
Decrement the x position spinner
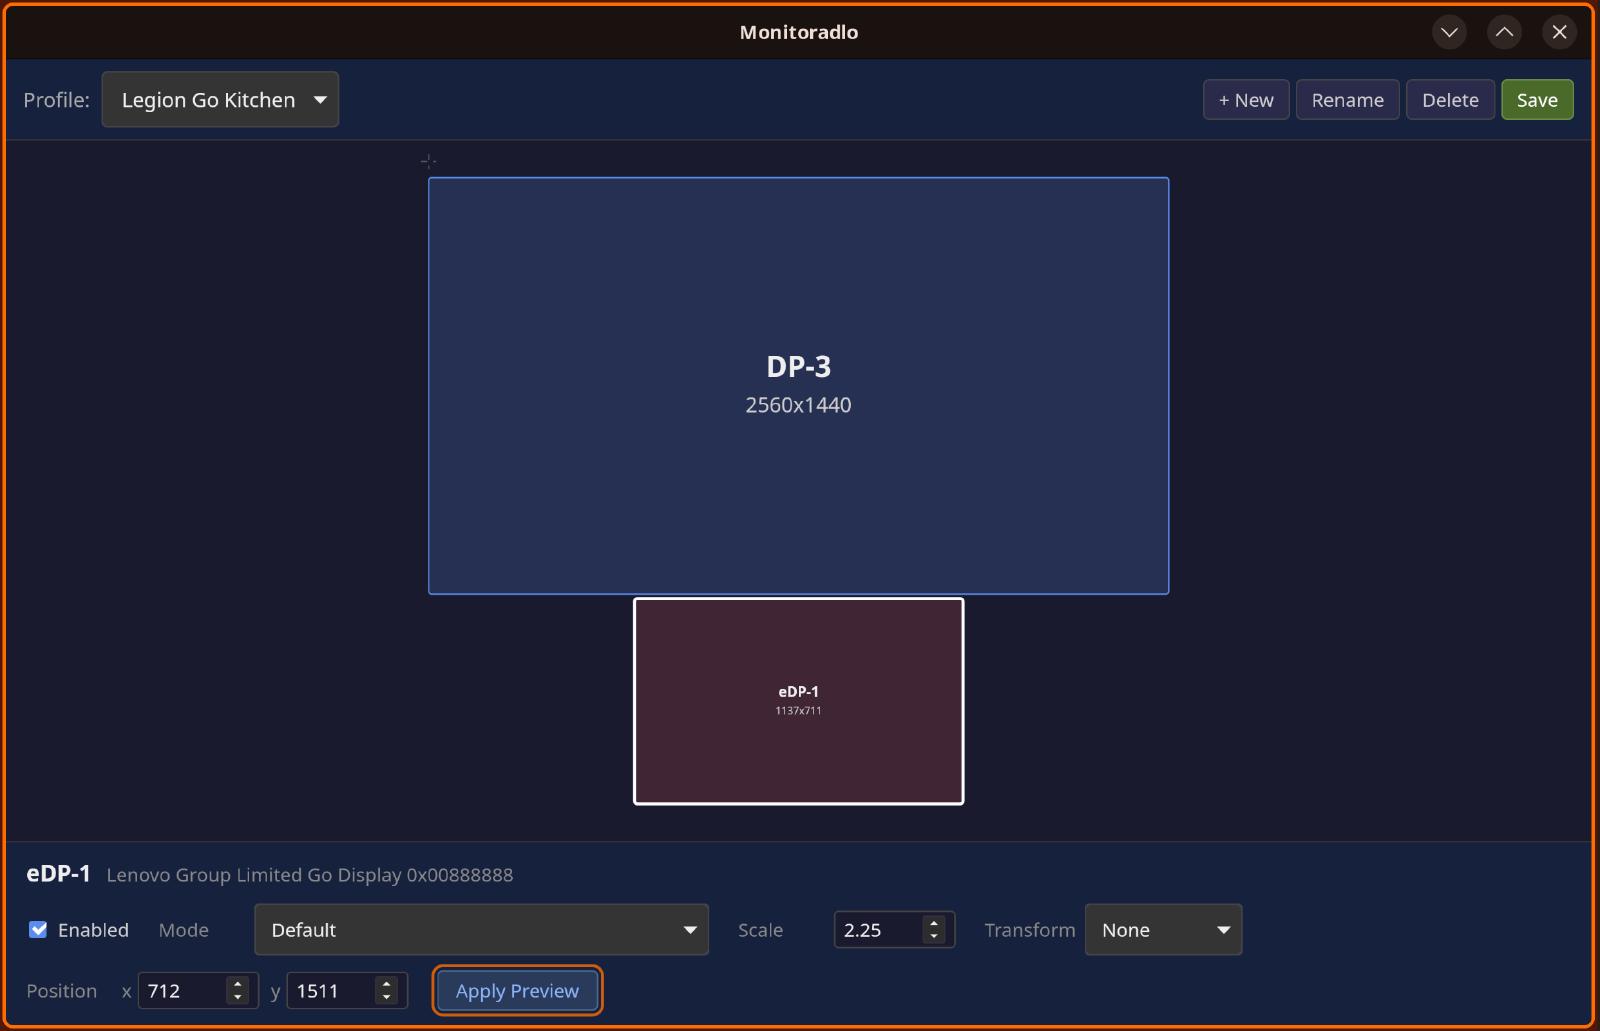coord(237,998)
